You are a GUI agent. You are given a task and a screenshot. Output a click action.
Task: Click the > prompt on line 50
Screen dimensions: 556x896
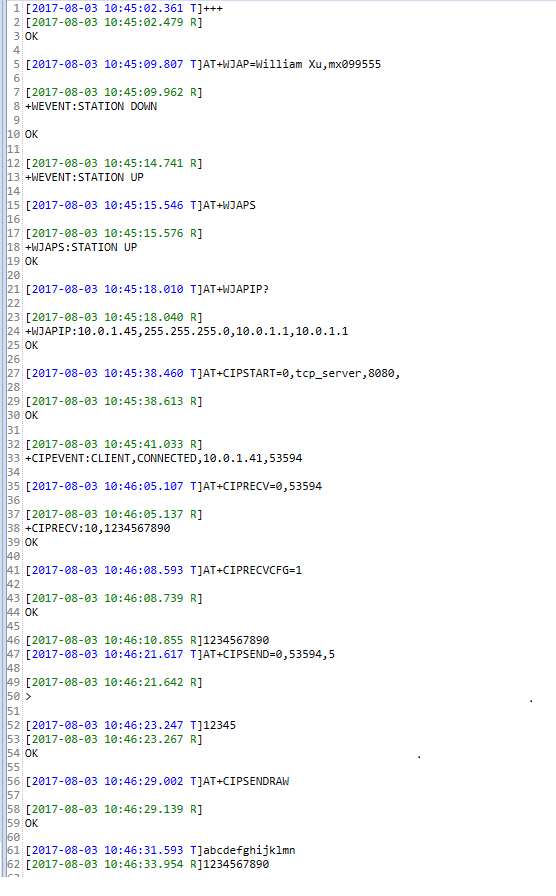coord(29,697)
